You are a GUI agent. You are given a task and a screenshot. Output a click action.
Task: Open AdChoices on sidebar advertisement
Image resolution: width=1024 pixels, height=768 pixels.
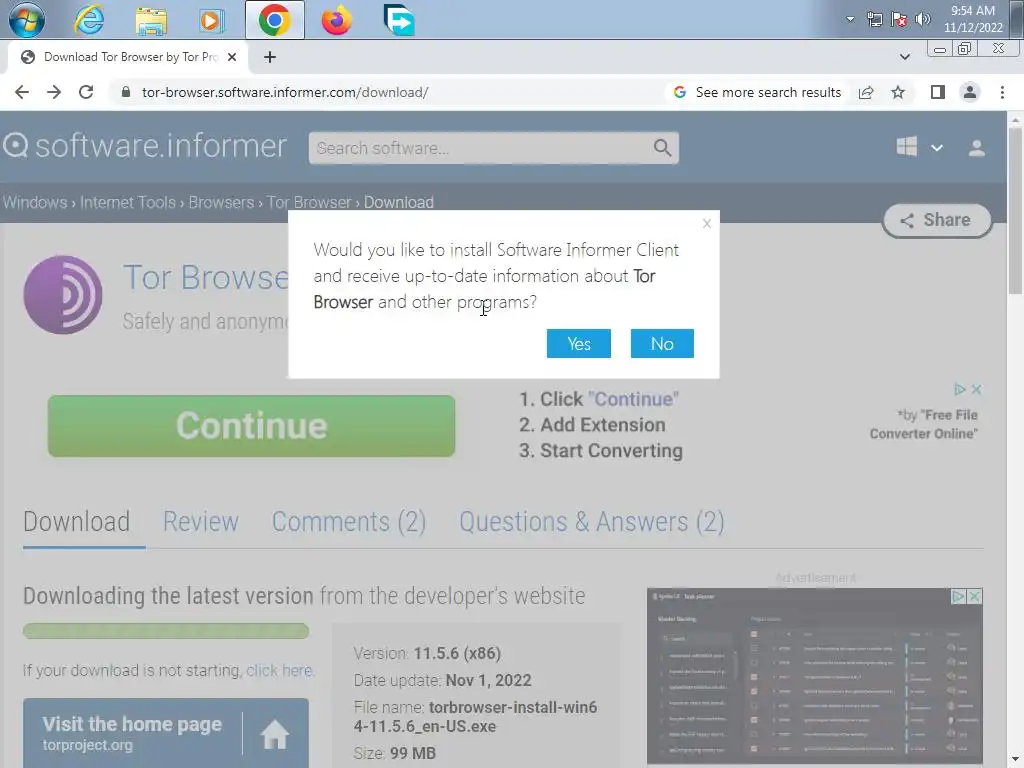pos(958,596)
